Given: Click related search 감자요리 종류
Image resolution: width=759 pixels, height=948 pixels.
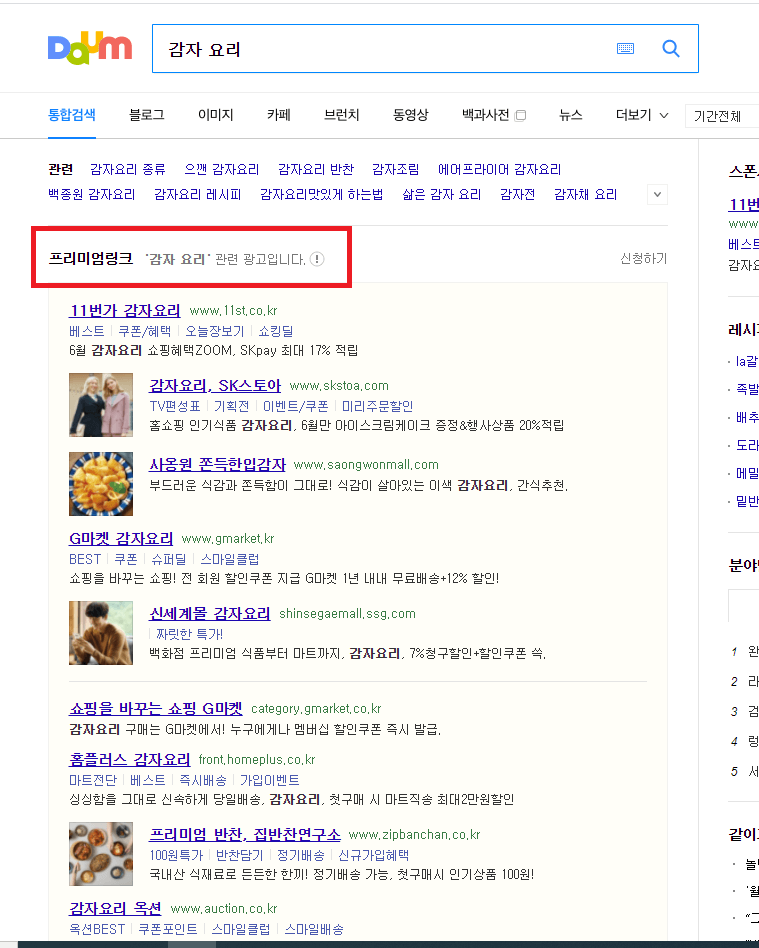Looking at the screenshot, I should click(x=128, y=169).
